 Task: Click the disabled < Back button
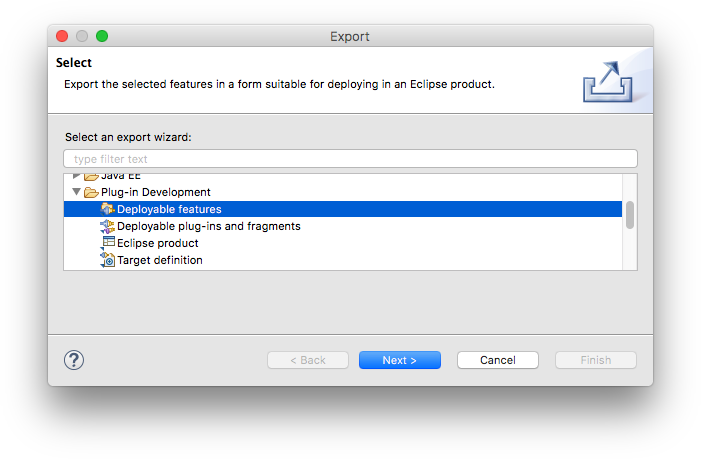coord(308,360)
